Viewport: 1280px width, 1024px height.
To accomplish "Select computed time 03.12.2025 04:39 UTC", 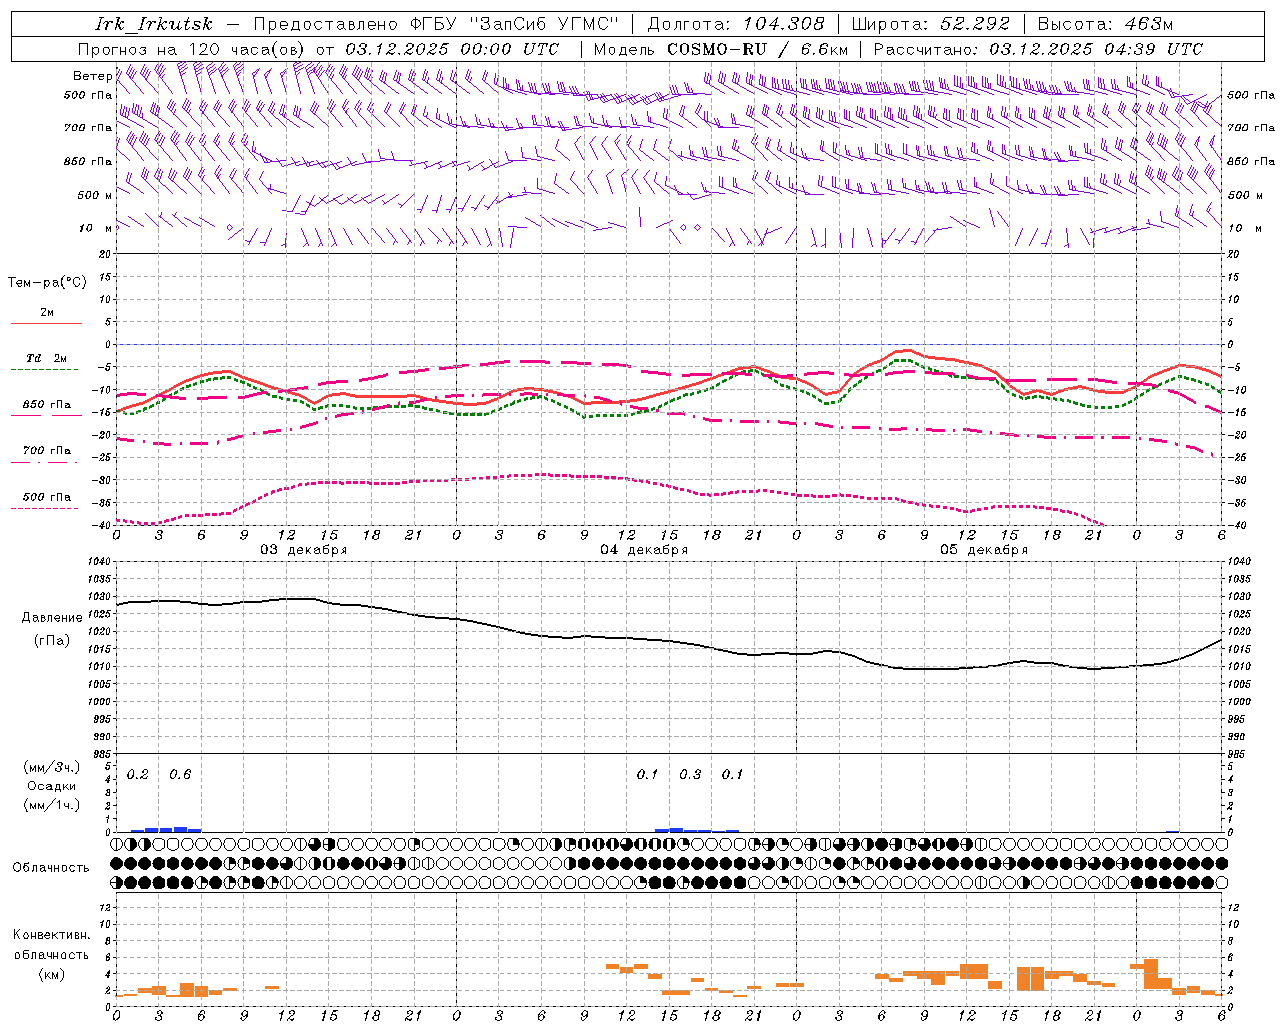I will point(1096,49).
